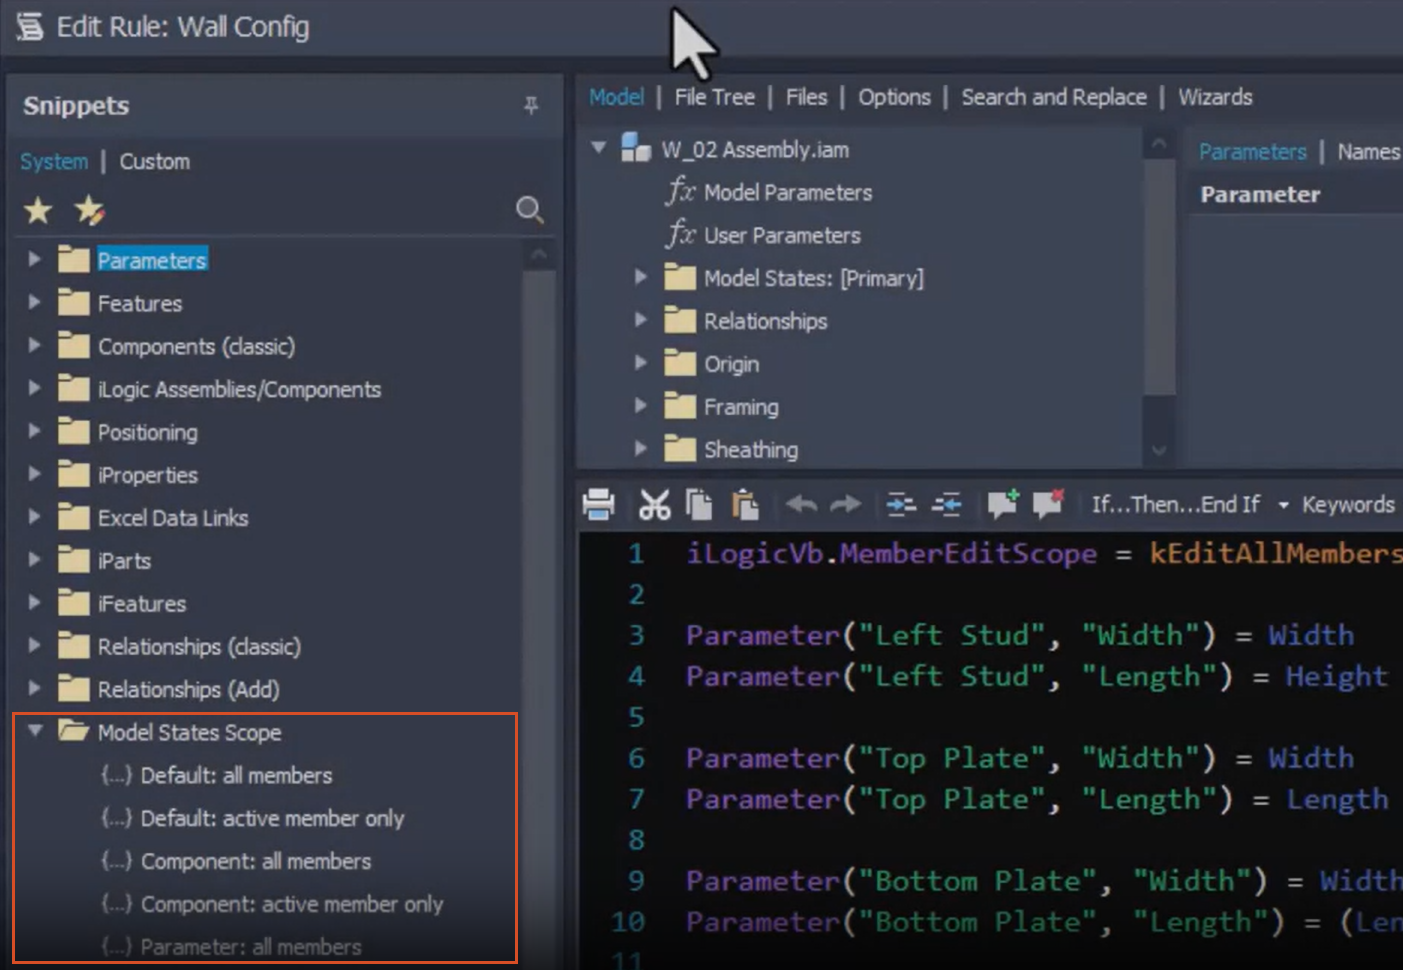Viewport: 1403px width, 970px height.
Task: Select the Custom snippets tab
Action: click(x=155, y=161)
